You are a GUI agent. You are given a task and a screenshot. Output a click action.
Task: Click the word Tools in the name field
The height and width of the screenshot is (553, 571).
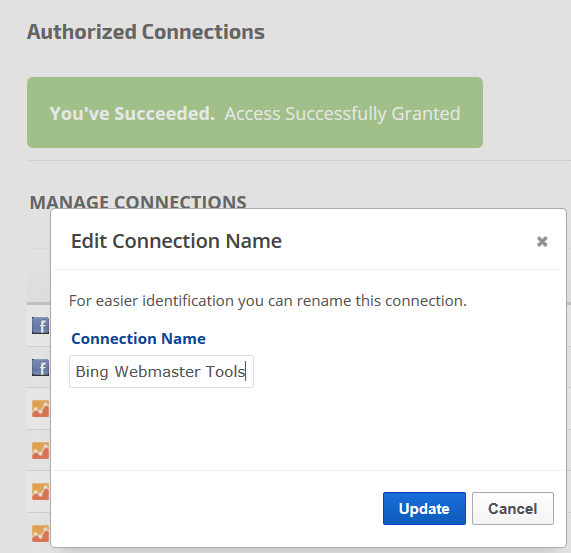pos(225,372)
